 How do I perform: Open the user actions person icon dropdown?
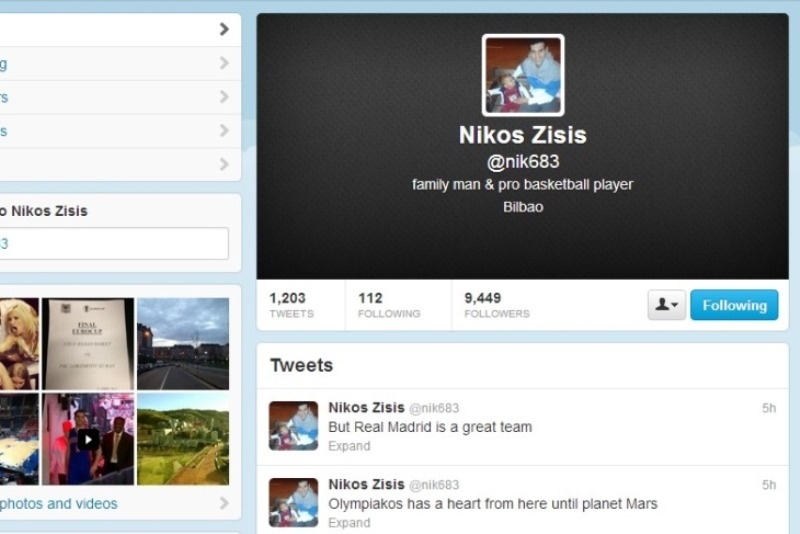pyautogui.click(x=666, y=305)
